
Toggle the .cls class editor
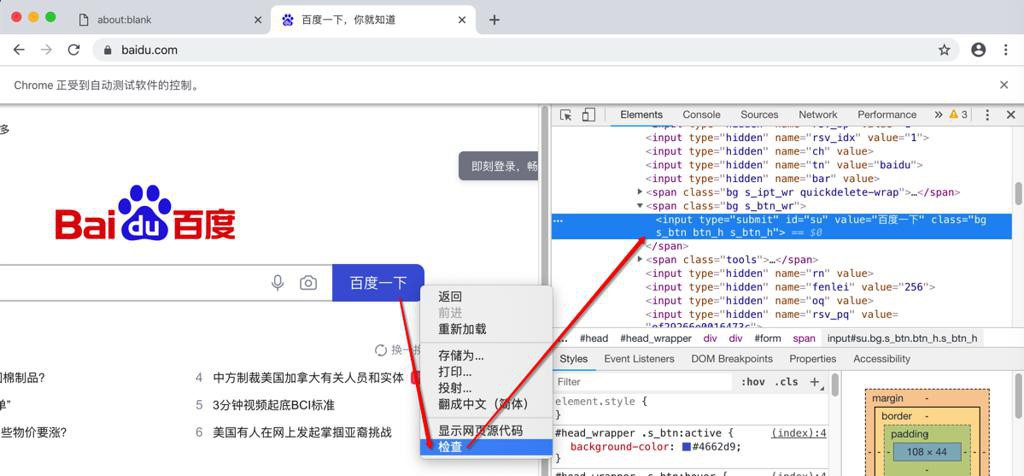coord(786,382)
